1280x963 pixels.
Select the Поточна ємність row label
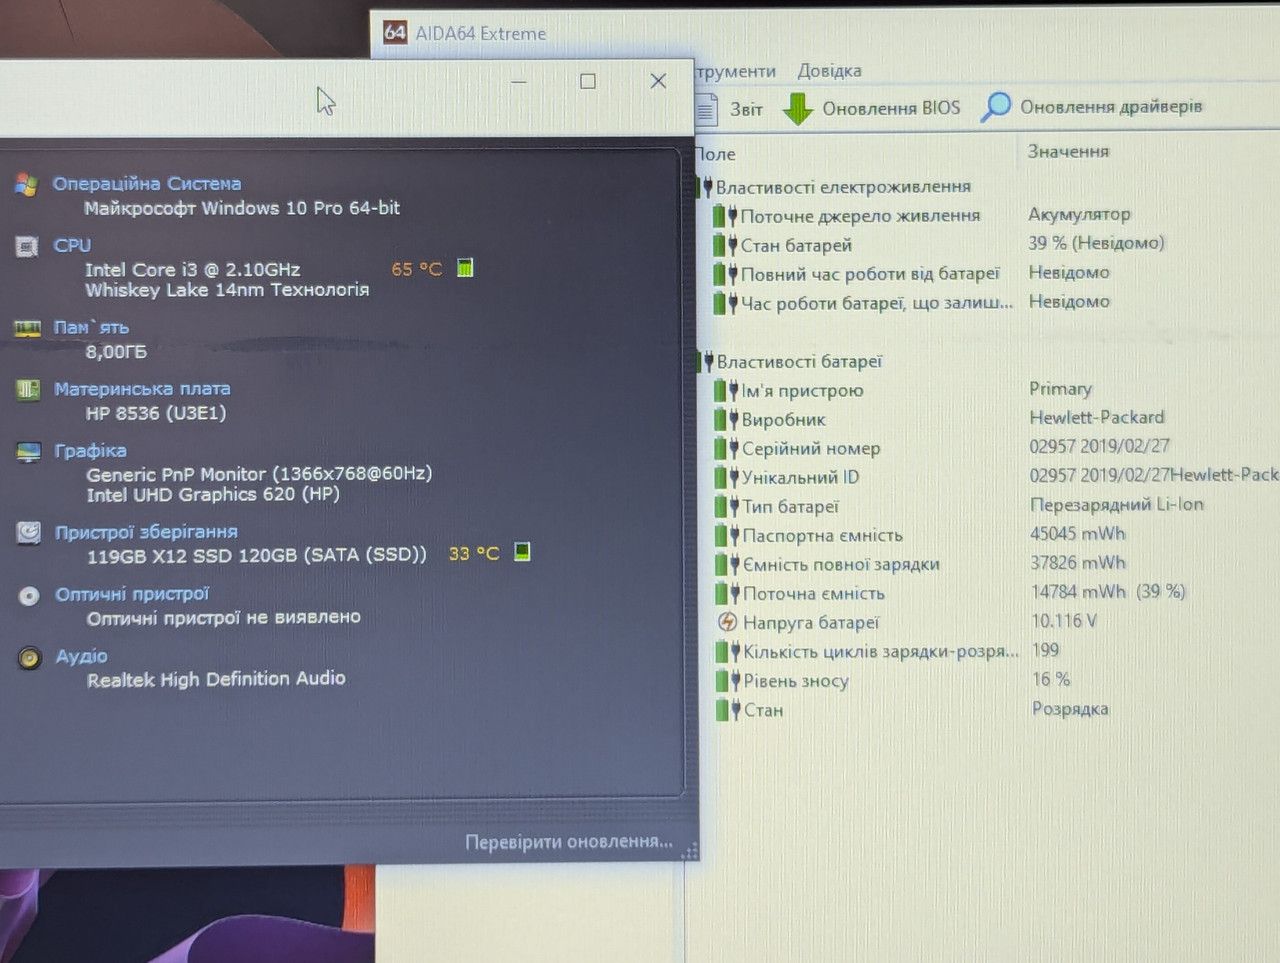[813, 593]
